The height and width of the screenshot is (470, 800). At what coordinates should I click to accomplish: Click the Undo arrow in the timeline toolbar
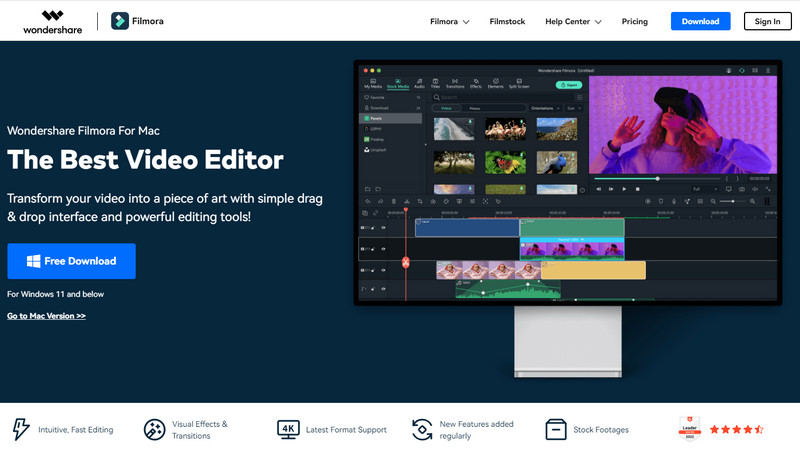(x=368, y=202)
